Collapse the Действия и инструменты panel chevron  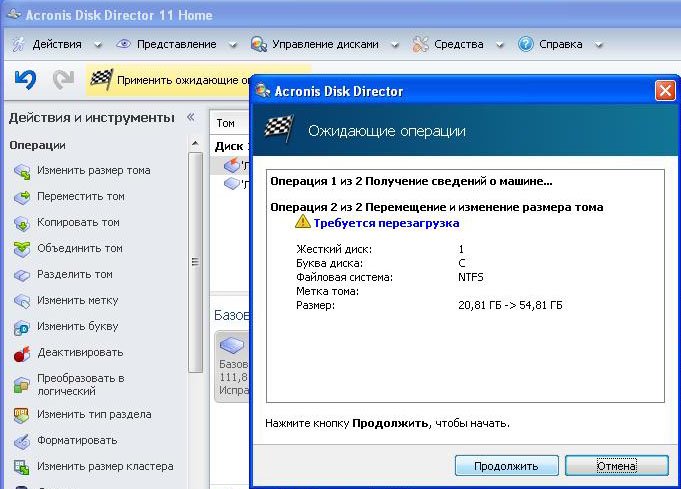[x=190, y=117]
